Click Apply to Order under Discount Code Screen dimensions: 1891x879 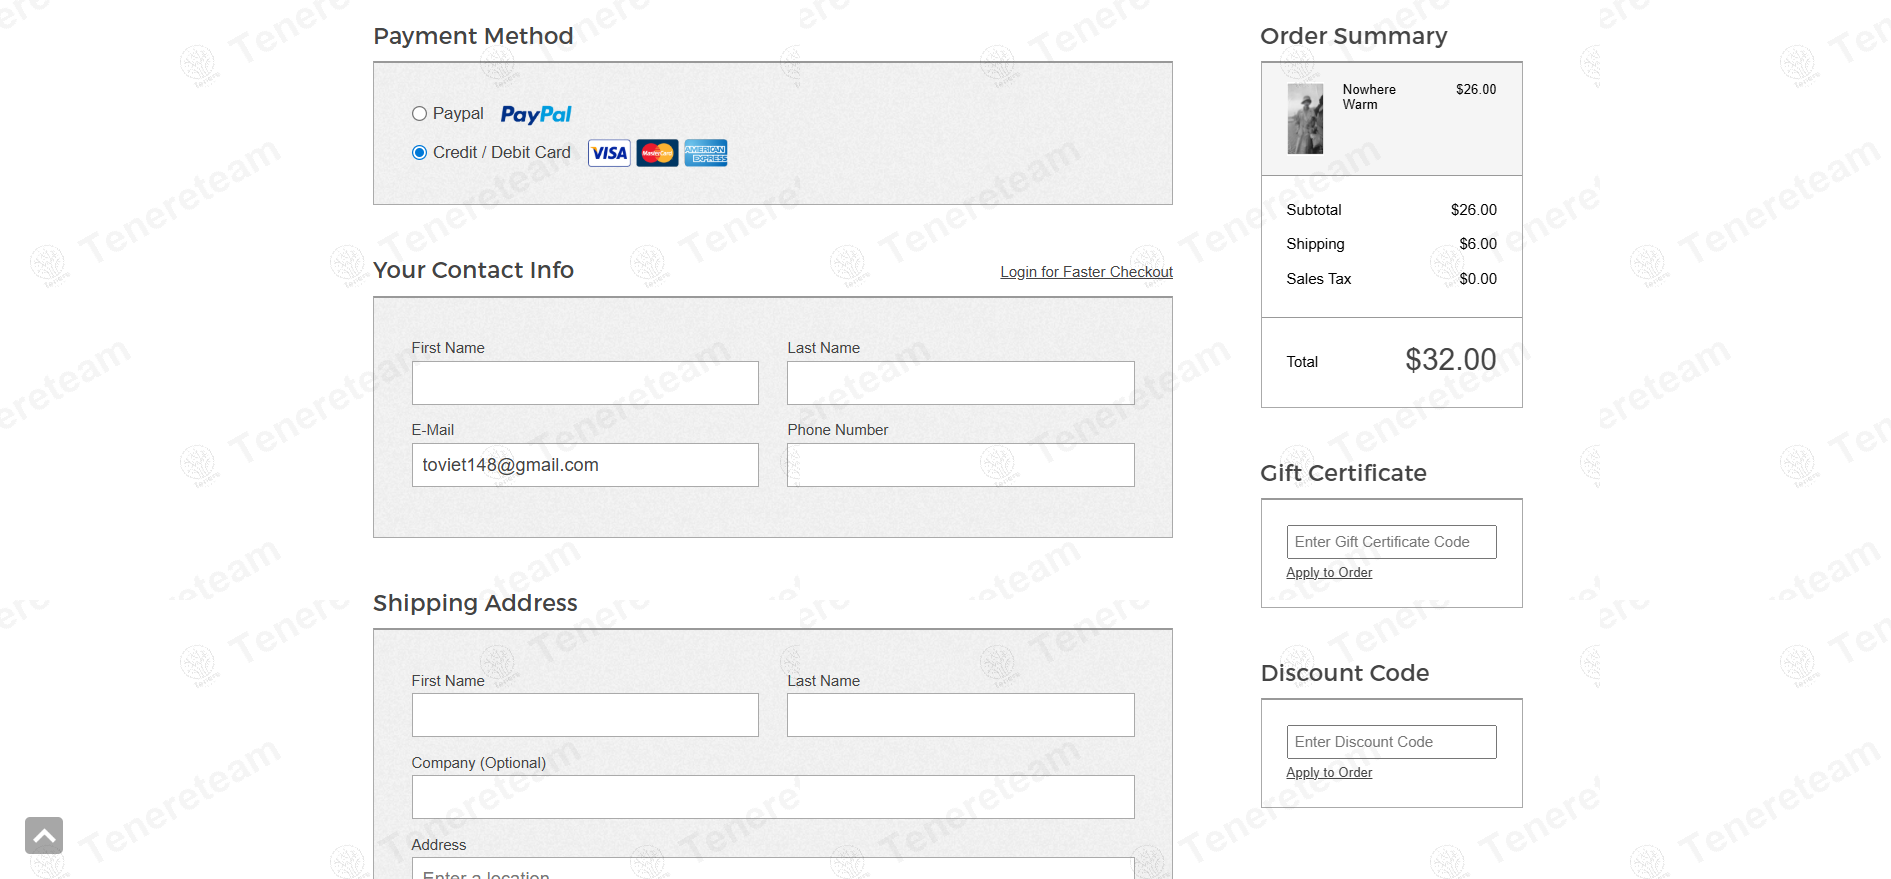click(1329, 773)
